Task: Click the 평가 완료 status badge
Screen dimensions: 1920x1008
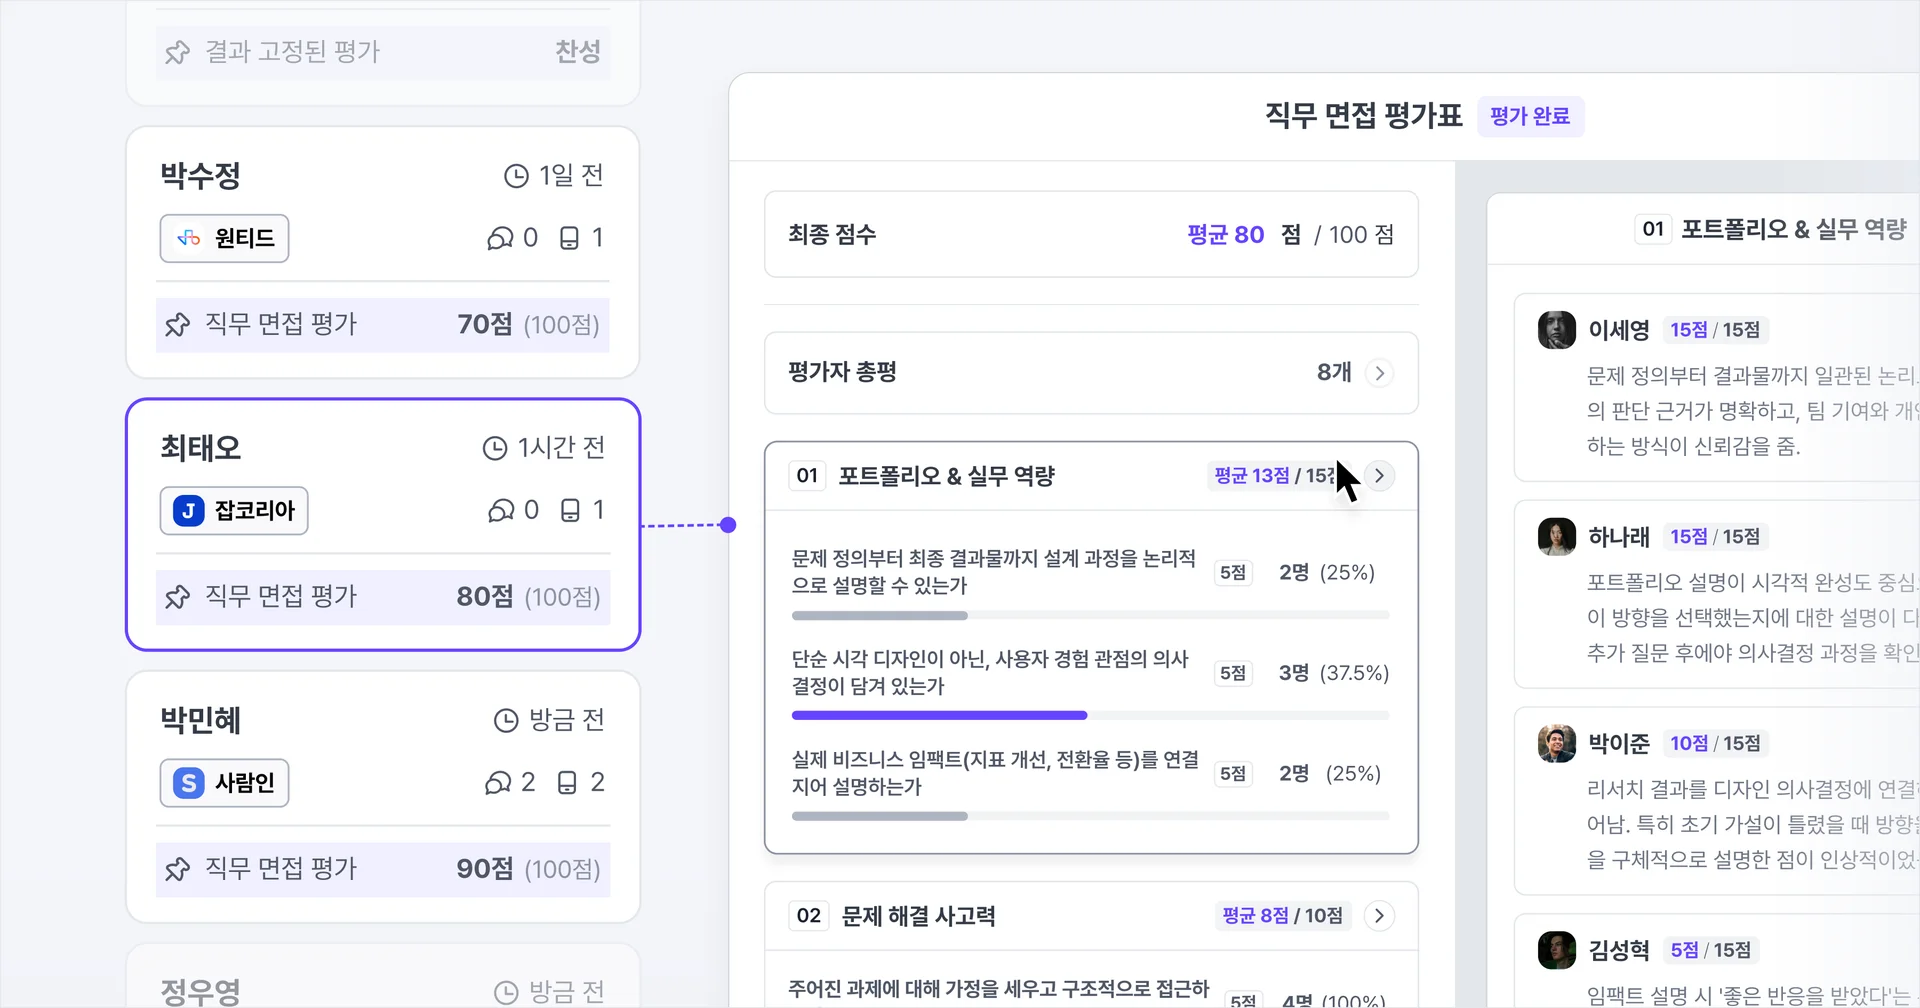Action: [x=1529, y=116]
